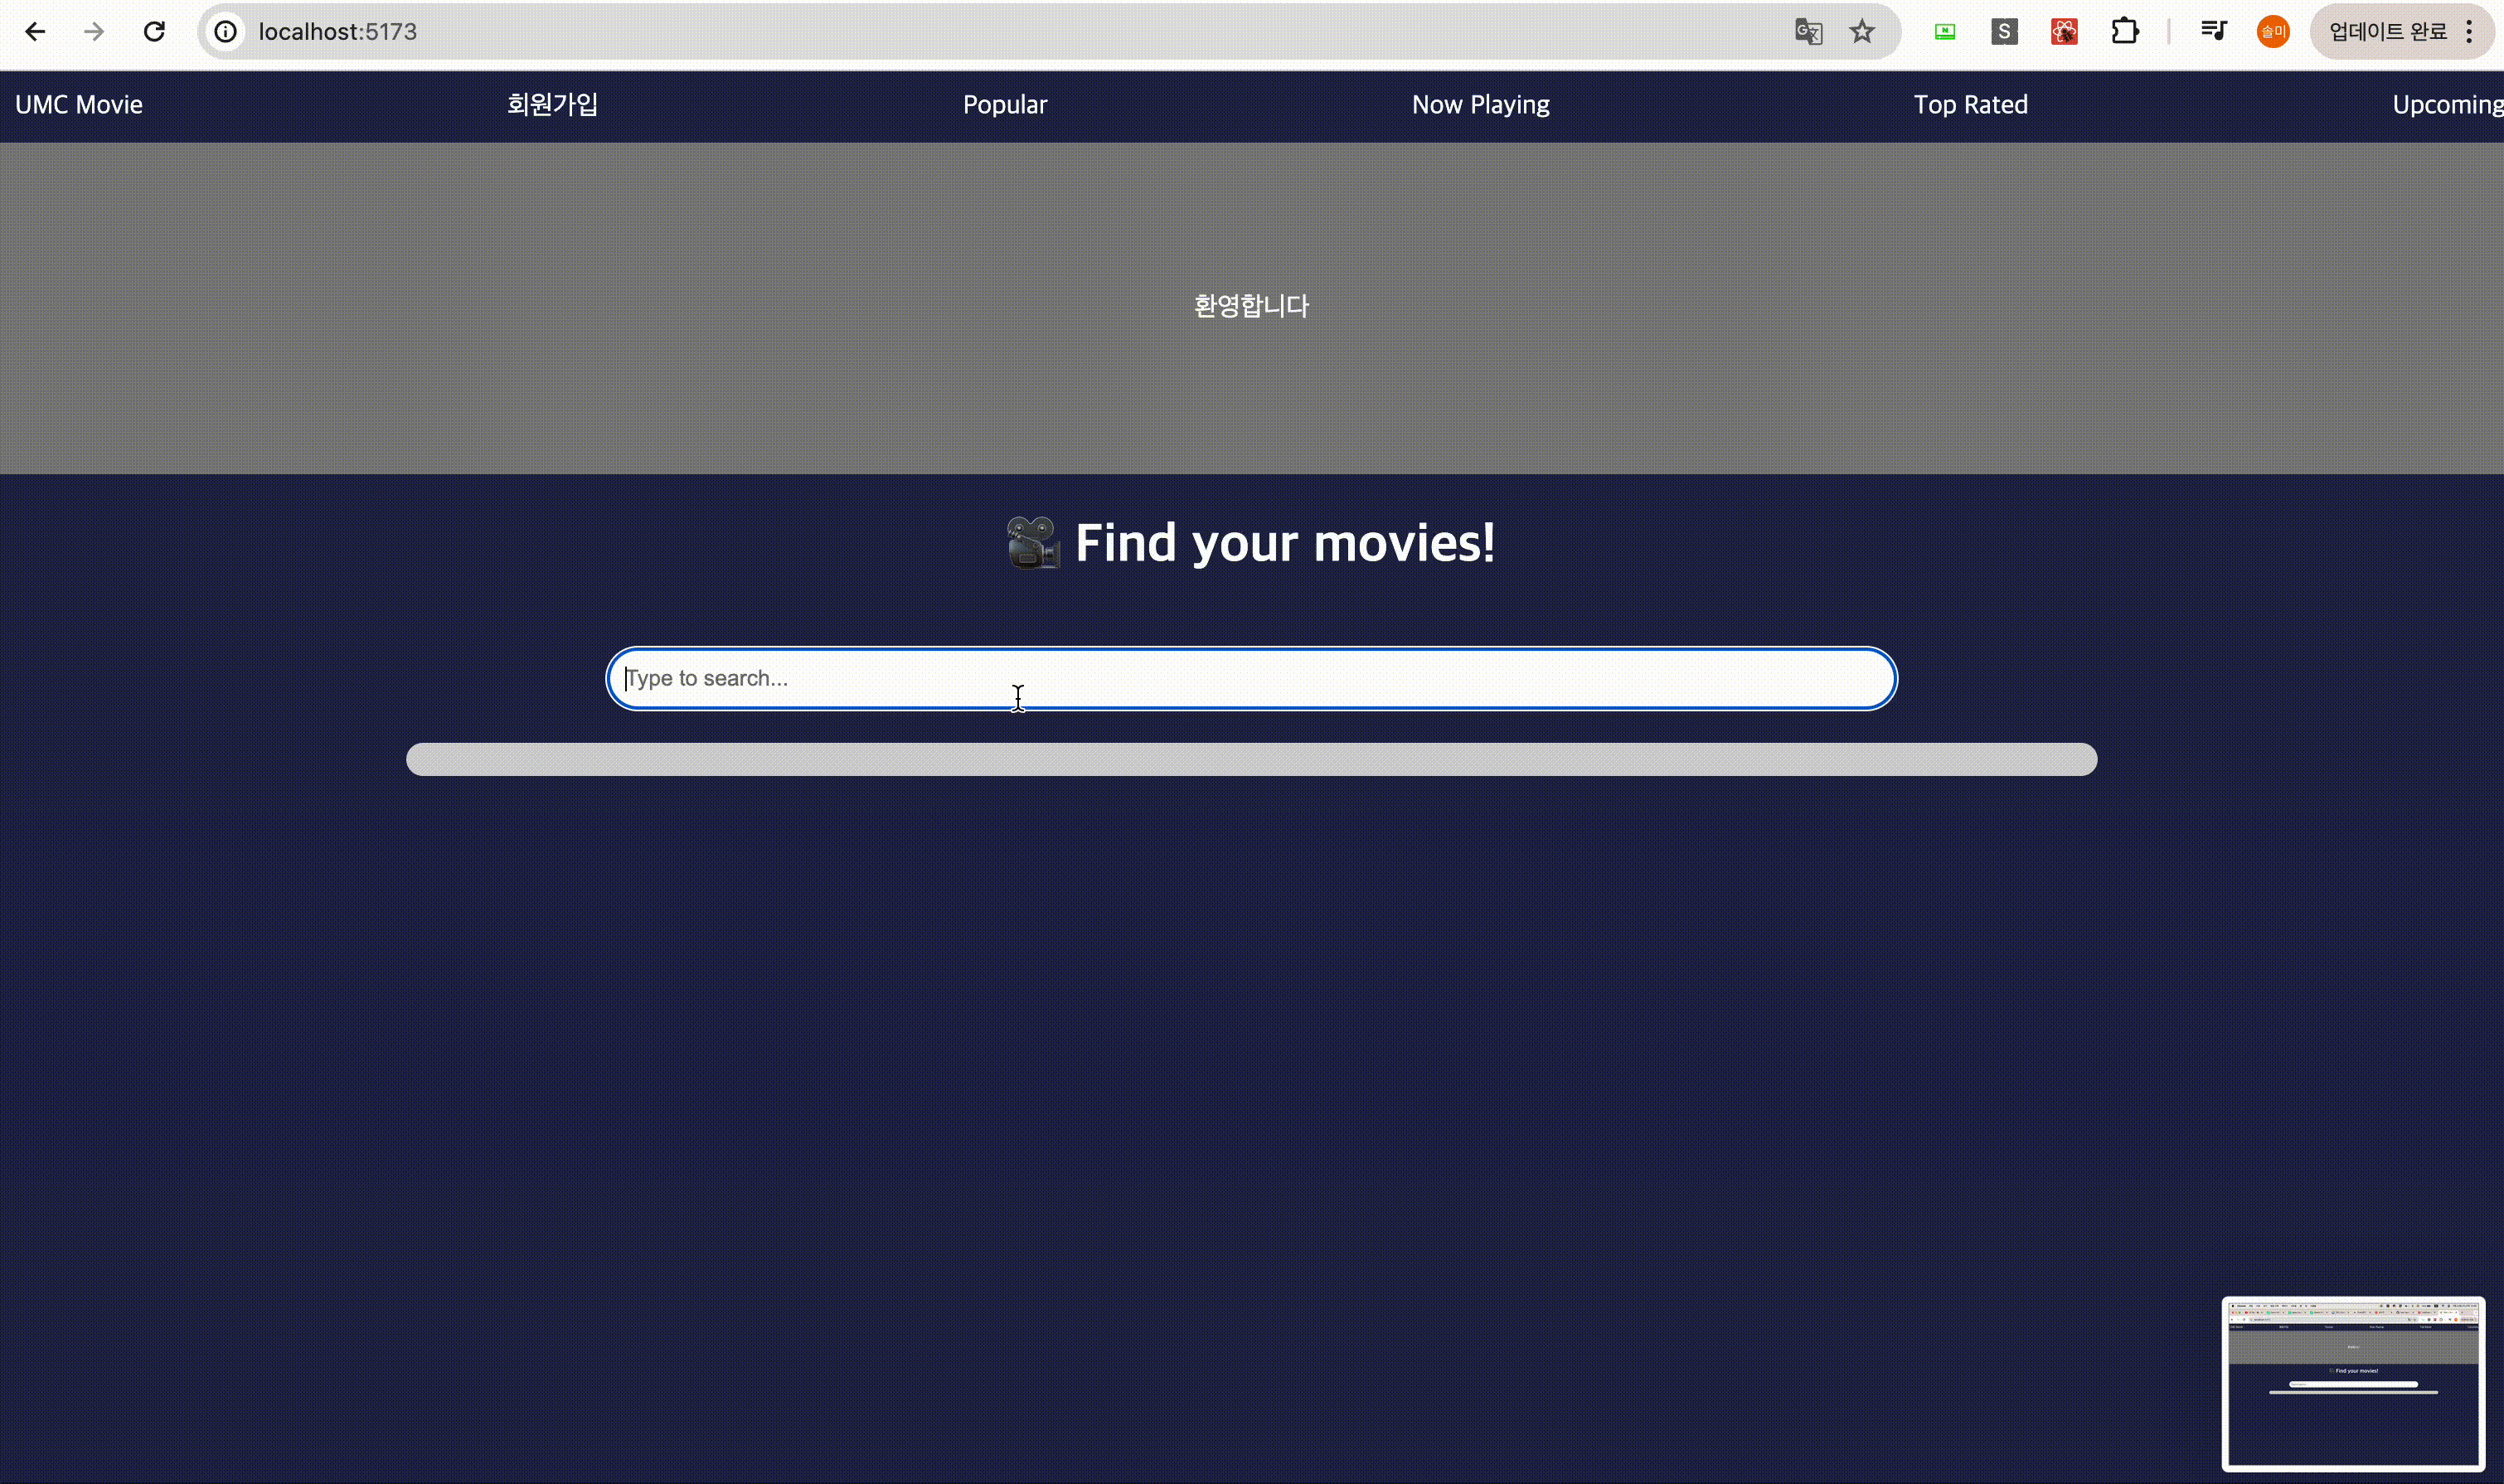This screenshot has height=1484, width=2504.
Task: Open the red React bug extension
Action: pos(2064,32)
